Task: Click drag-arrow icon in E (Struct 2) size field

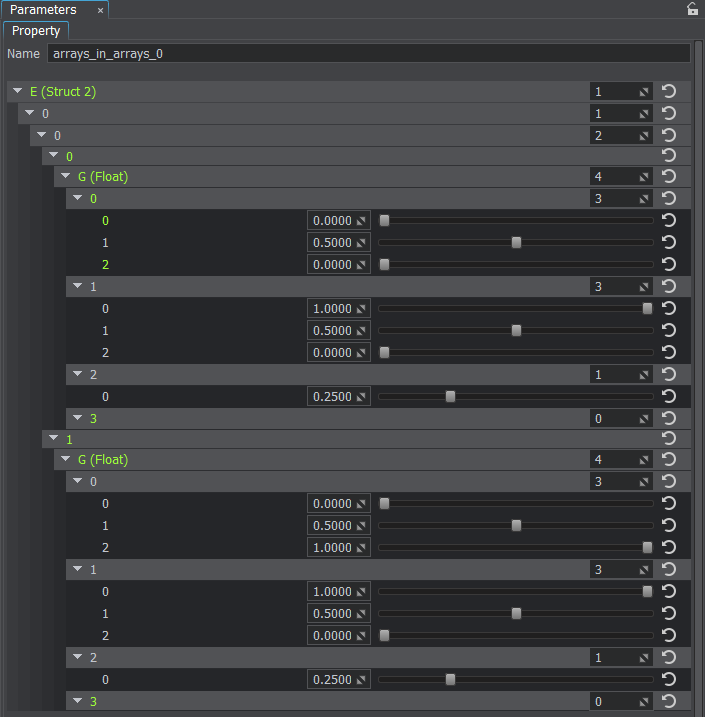Action: pos(644,92)
